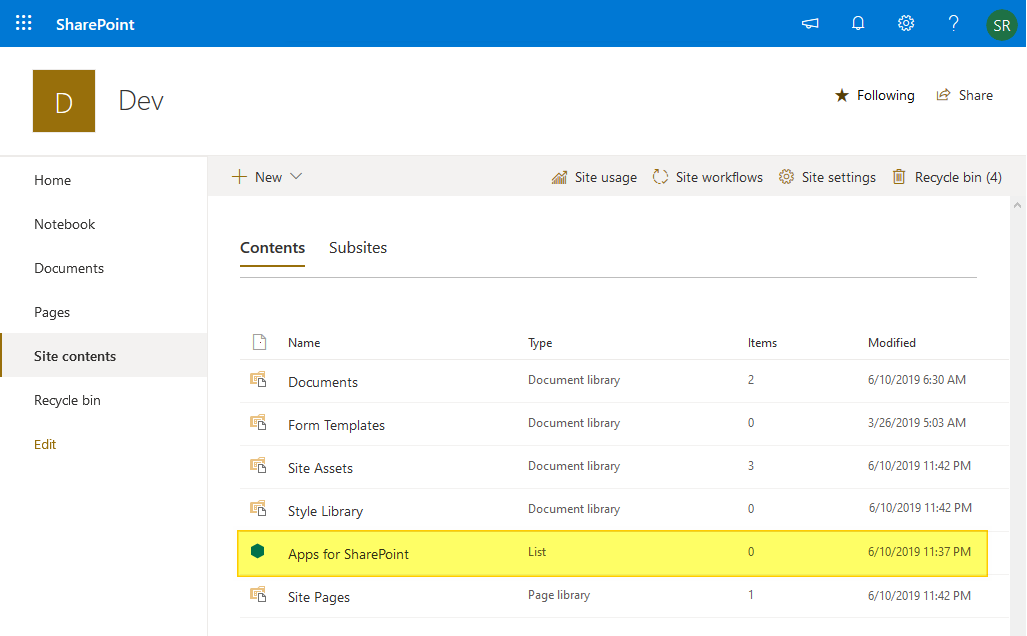
Task: Click the Recycle bin icon in the toolbar
Action: 897,177
